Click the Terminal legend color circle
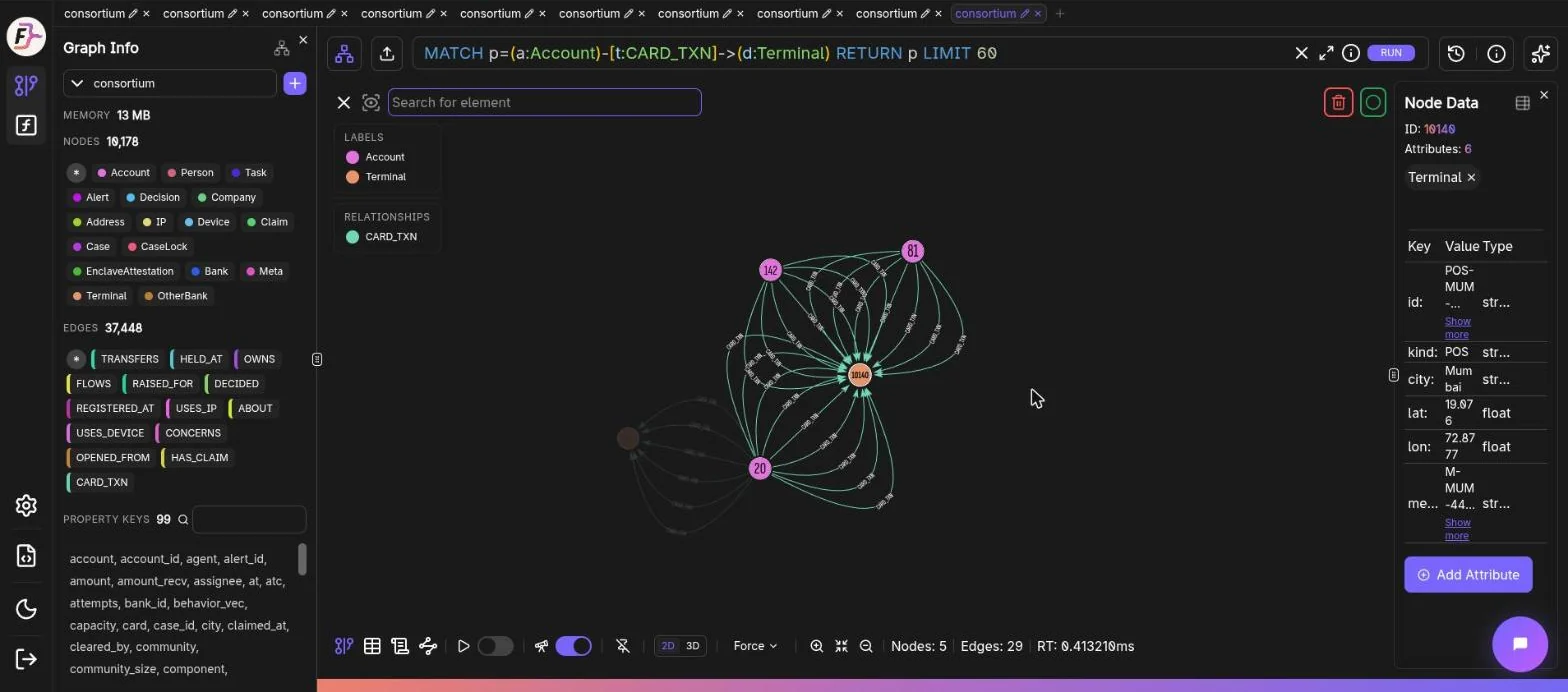 [x=352, y=177]
